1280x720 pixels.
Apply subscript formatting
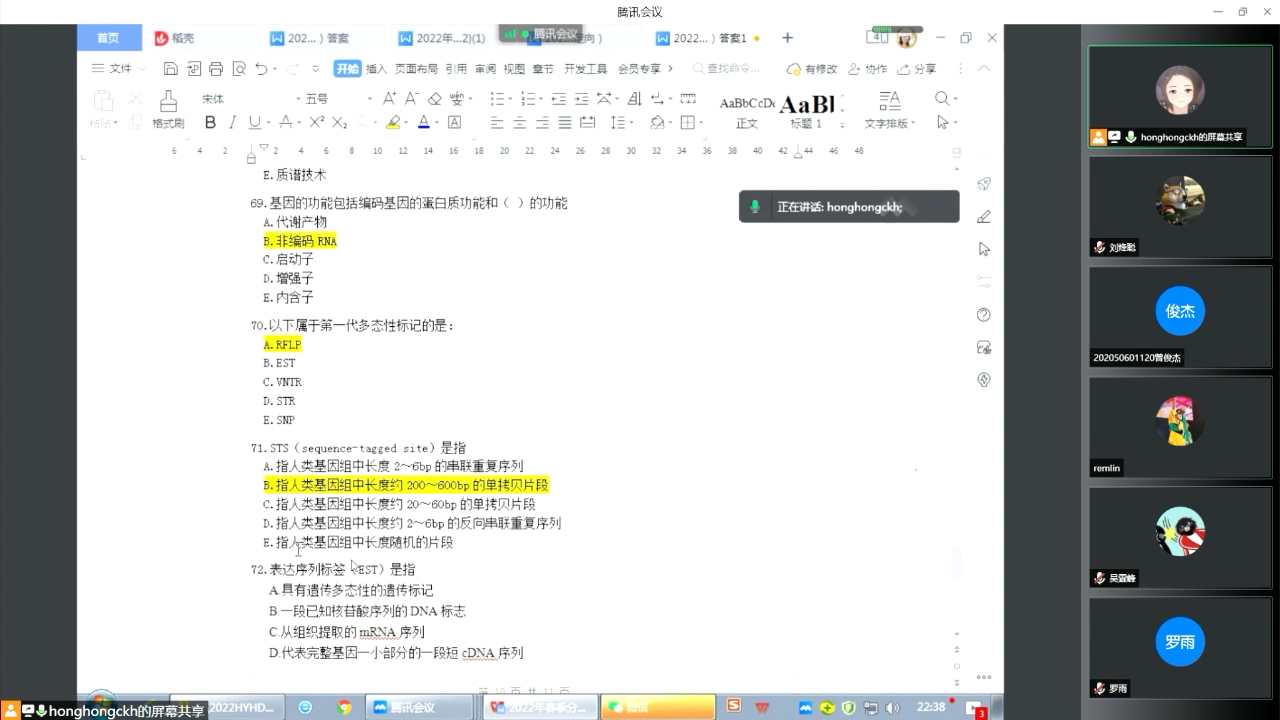tap(339, 122)
